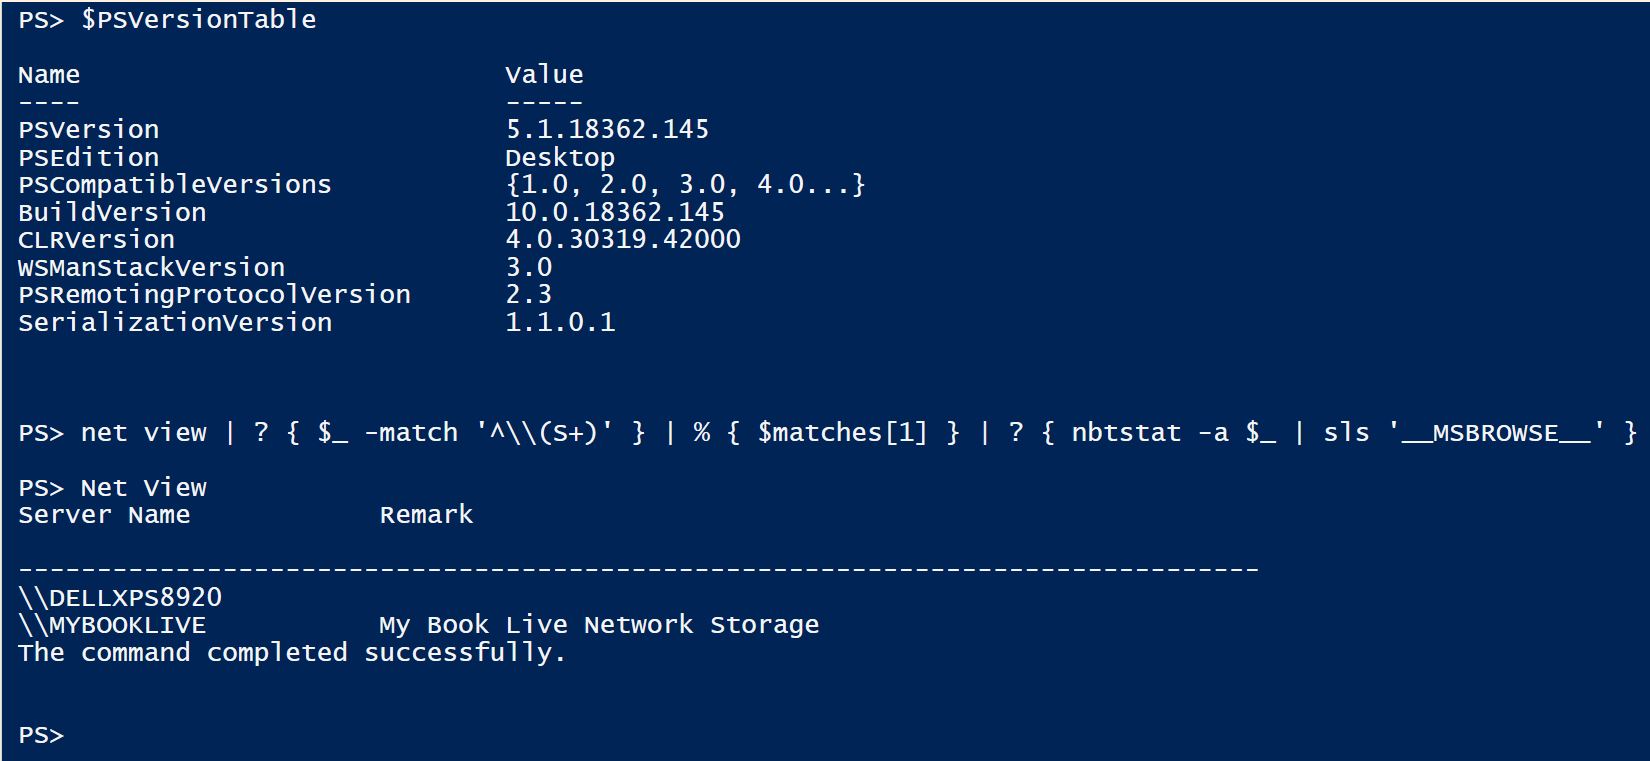This screenshot has height=761, width=1650.
Task: Click PSRemotingProtocolVersion value 2.3
Action: [528, 294]
